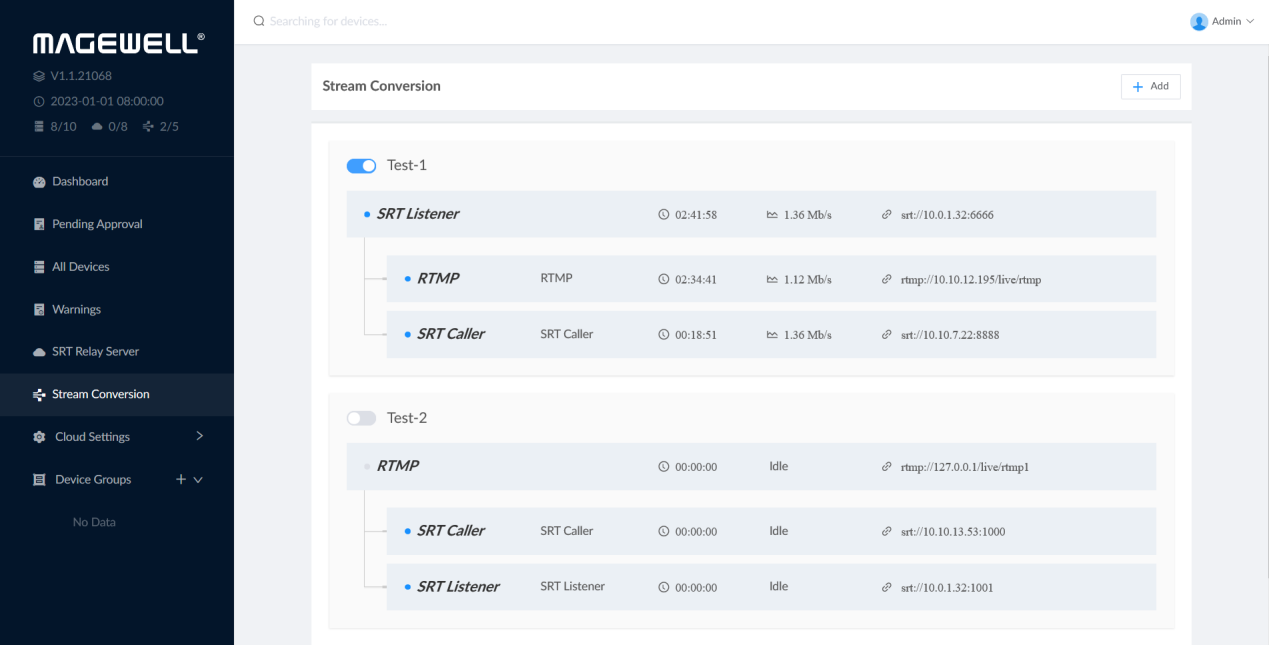
Task: Disable the Test-1 stream conversion toggle
Action: 361,166
